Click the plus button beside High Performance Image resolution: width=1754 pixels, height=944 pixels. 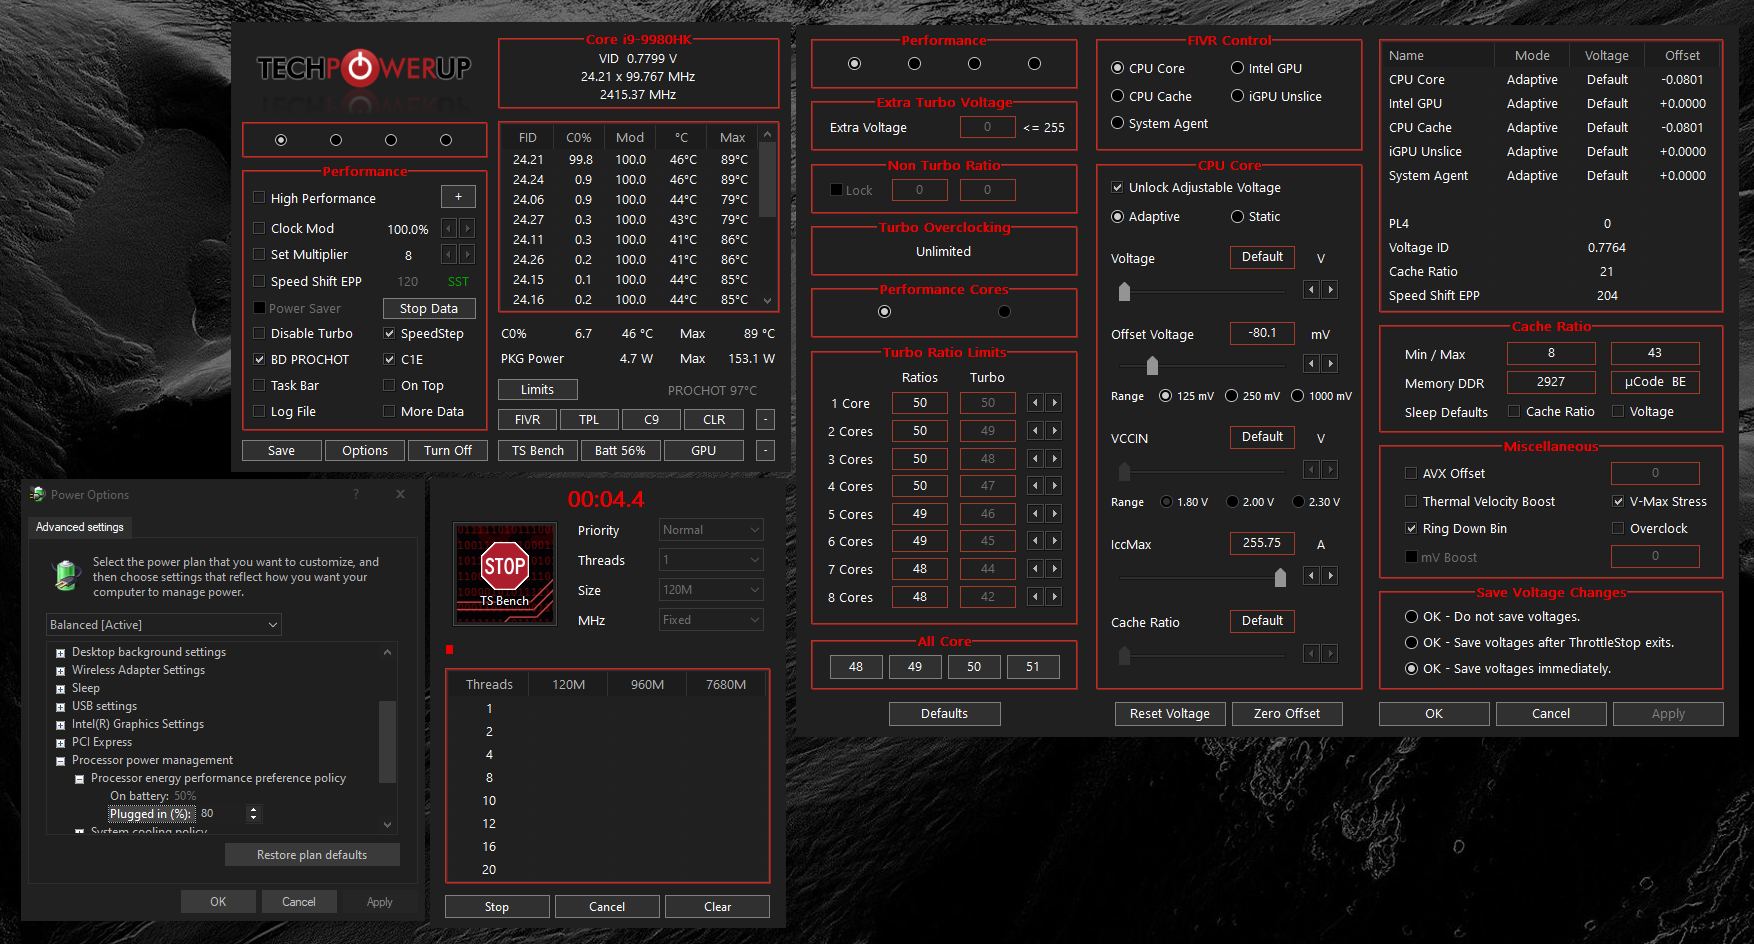(458, 197)
